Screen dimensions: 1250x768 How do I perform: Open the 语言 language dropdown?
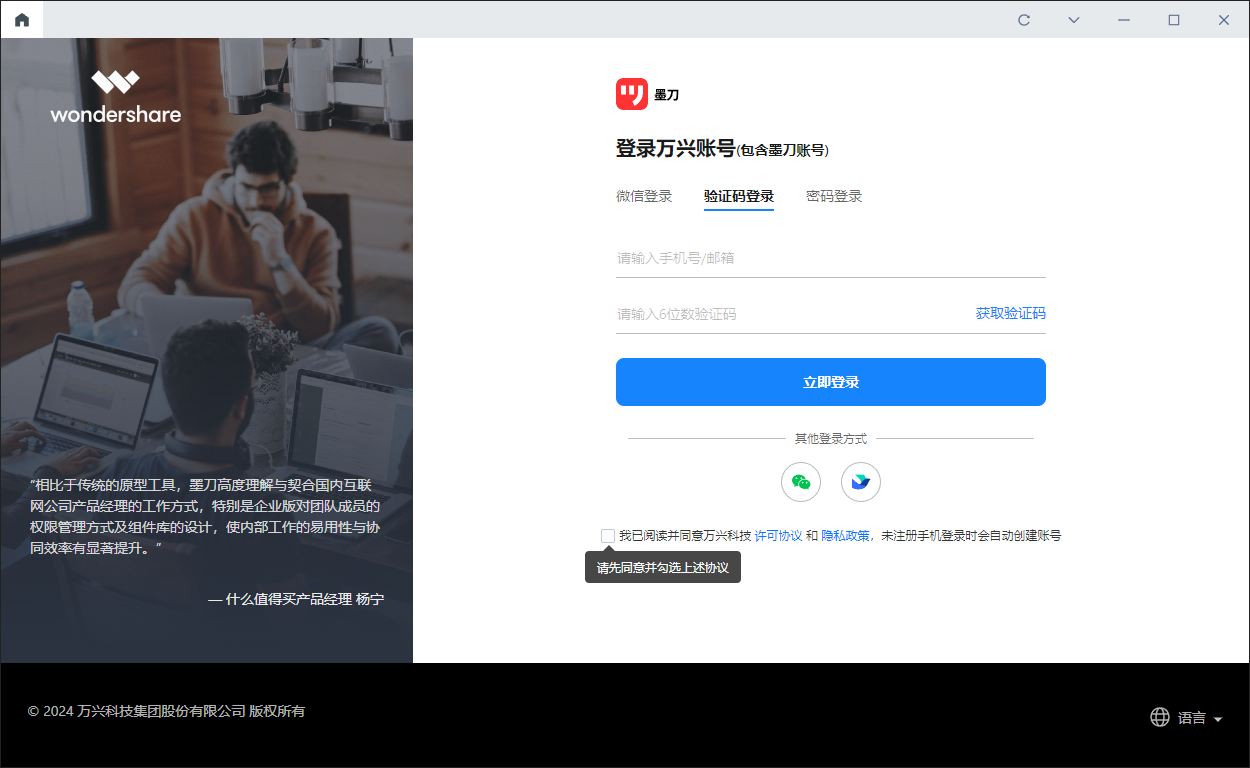click(1193, 717)
